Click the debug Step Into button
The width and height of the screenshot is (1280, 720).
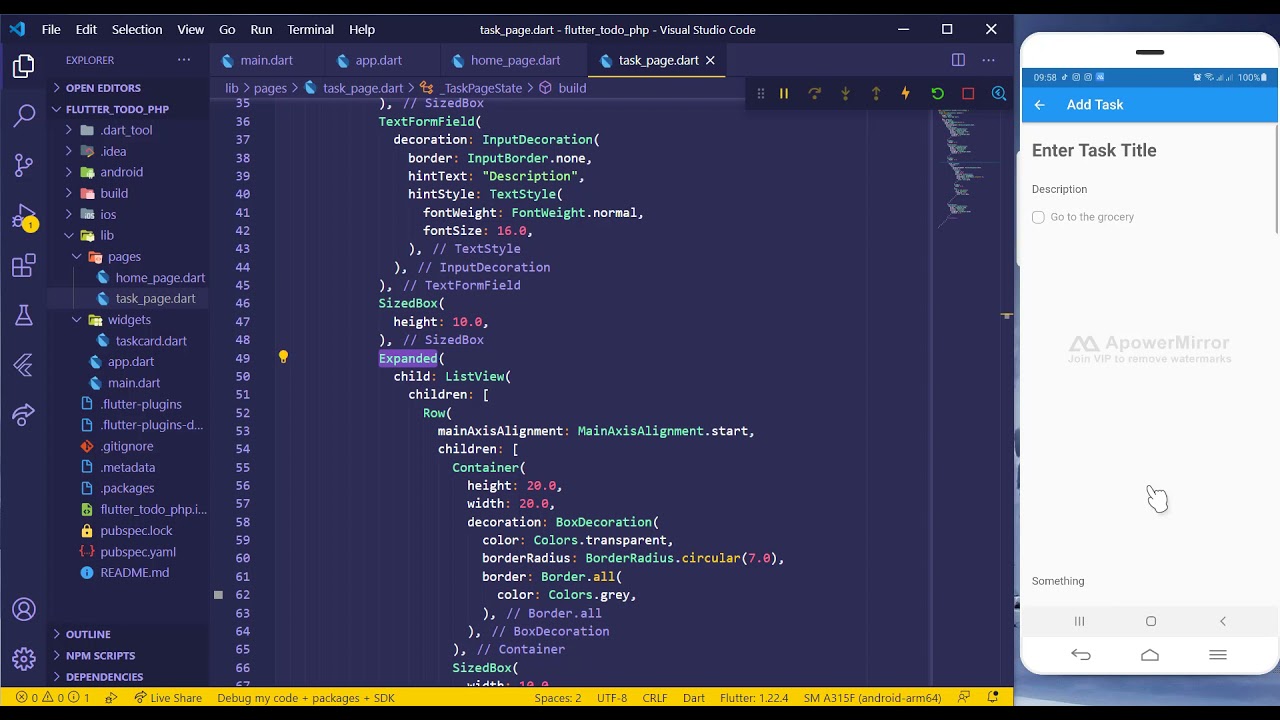pos(845,93)
